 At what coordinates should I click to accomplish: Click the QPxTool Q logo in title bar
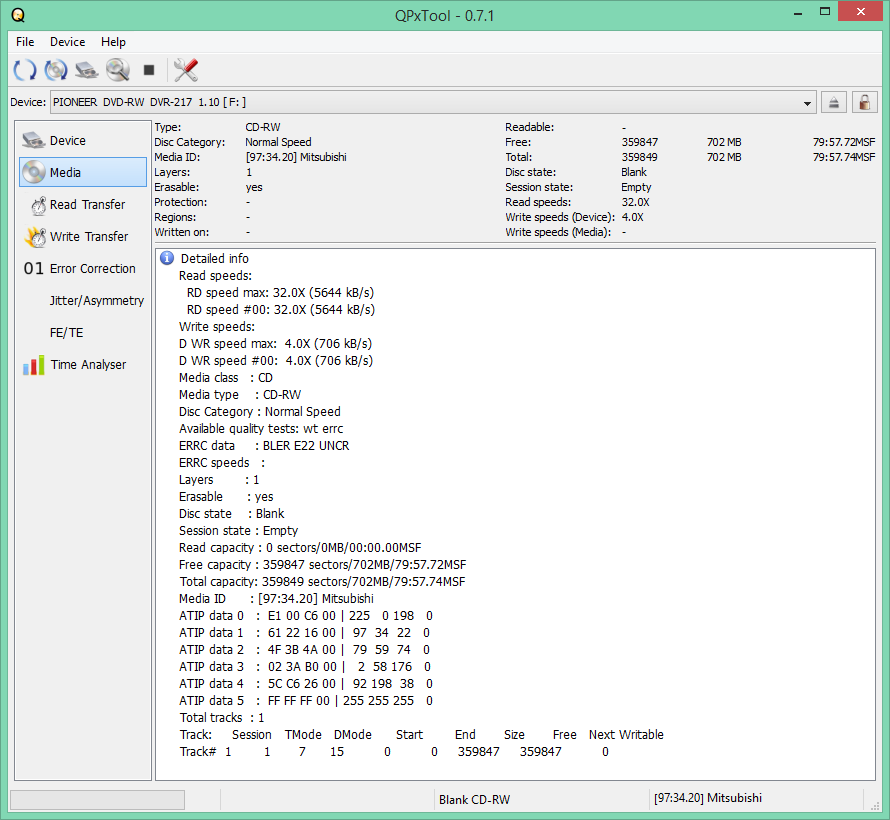pos(18,15)
